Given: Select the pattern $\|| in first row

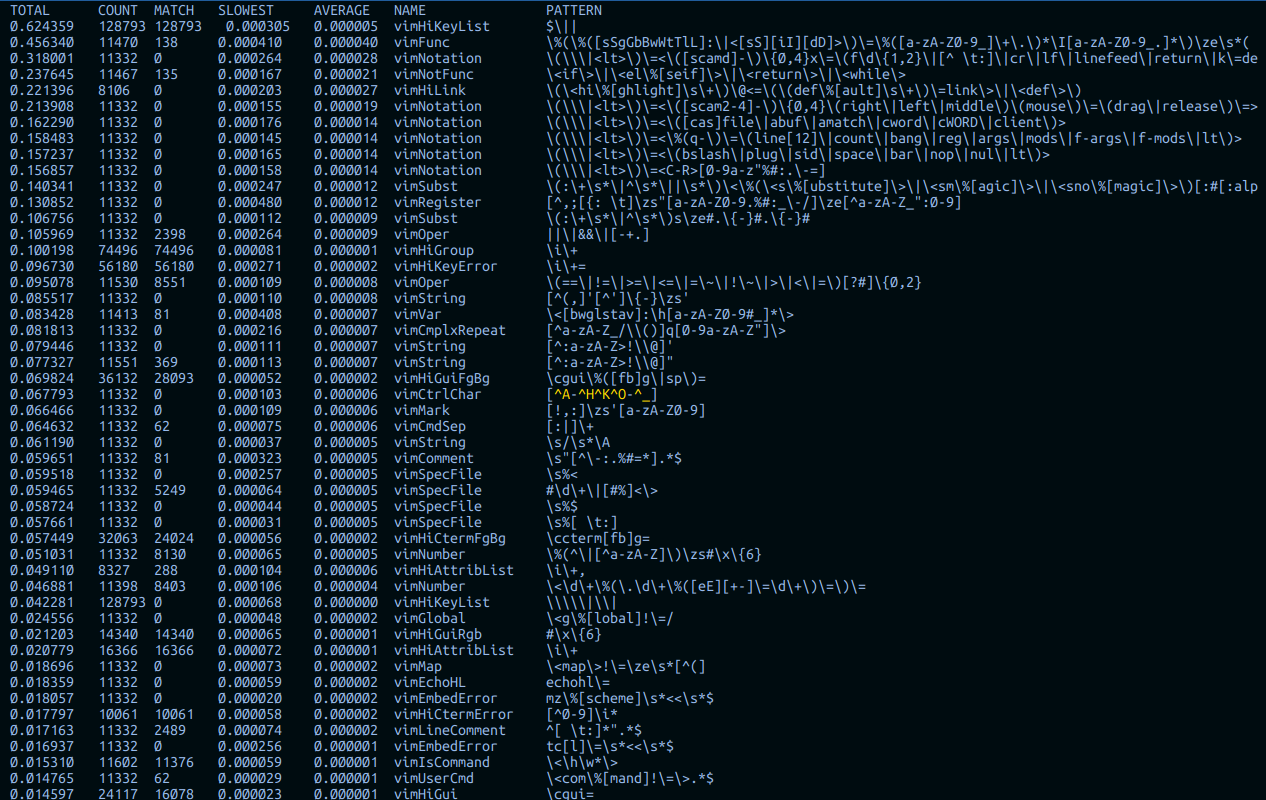Looking at the screenshot, I should click(562, 26).
